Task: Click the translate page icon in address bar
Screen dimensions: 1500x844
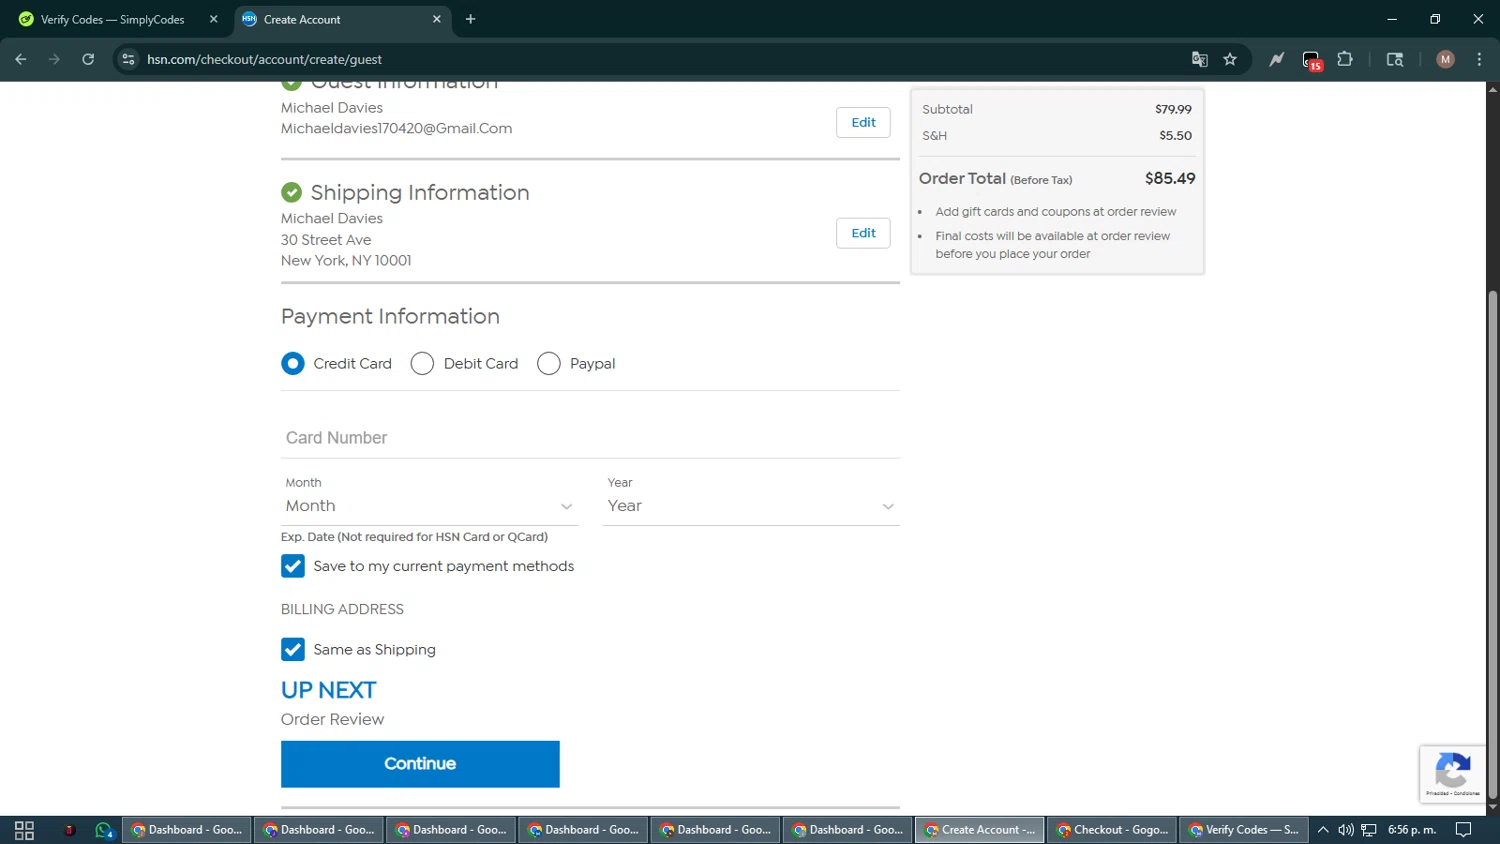Action: tap(1199, 60)
